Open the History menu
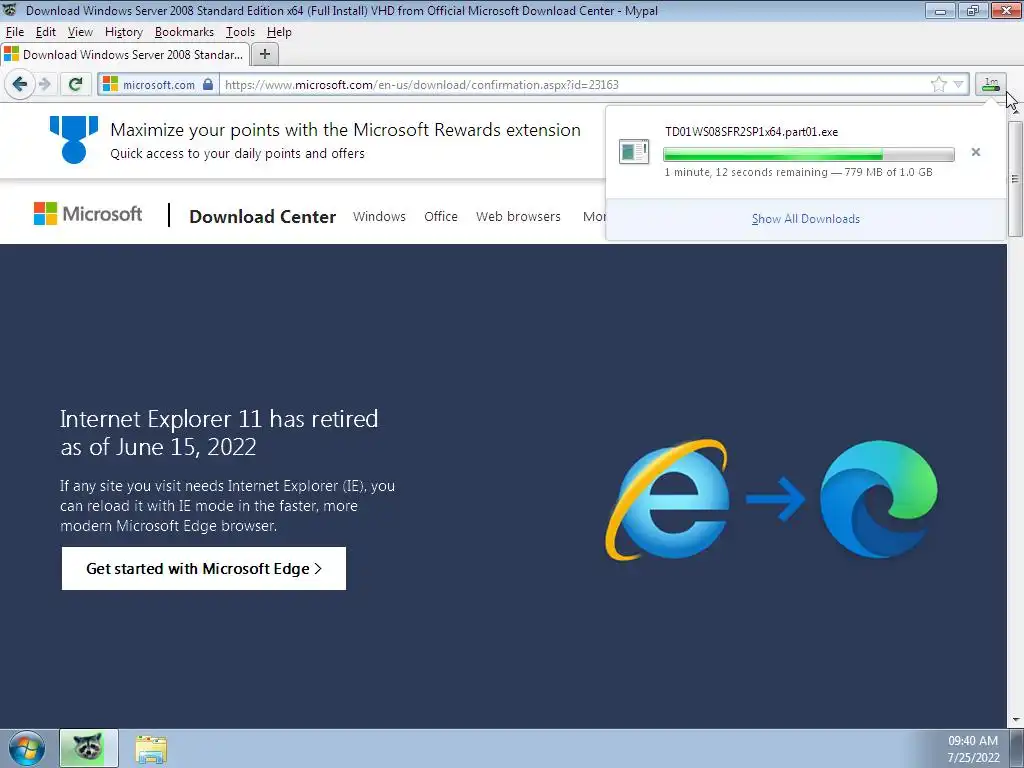The height and width of the screenshot is (768, 1024). coord(123,32)
